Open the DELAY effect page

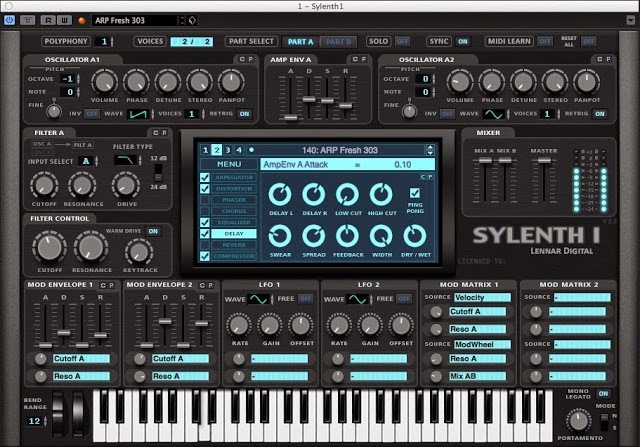[234, 234]
